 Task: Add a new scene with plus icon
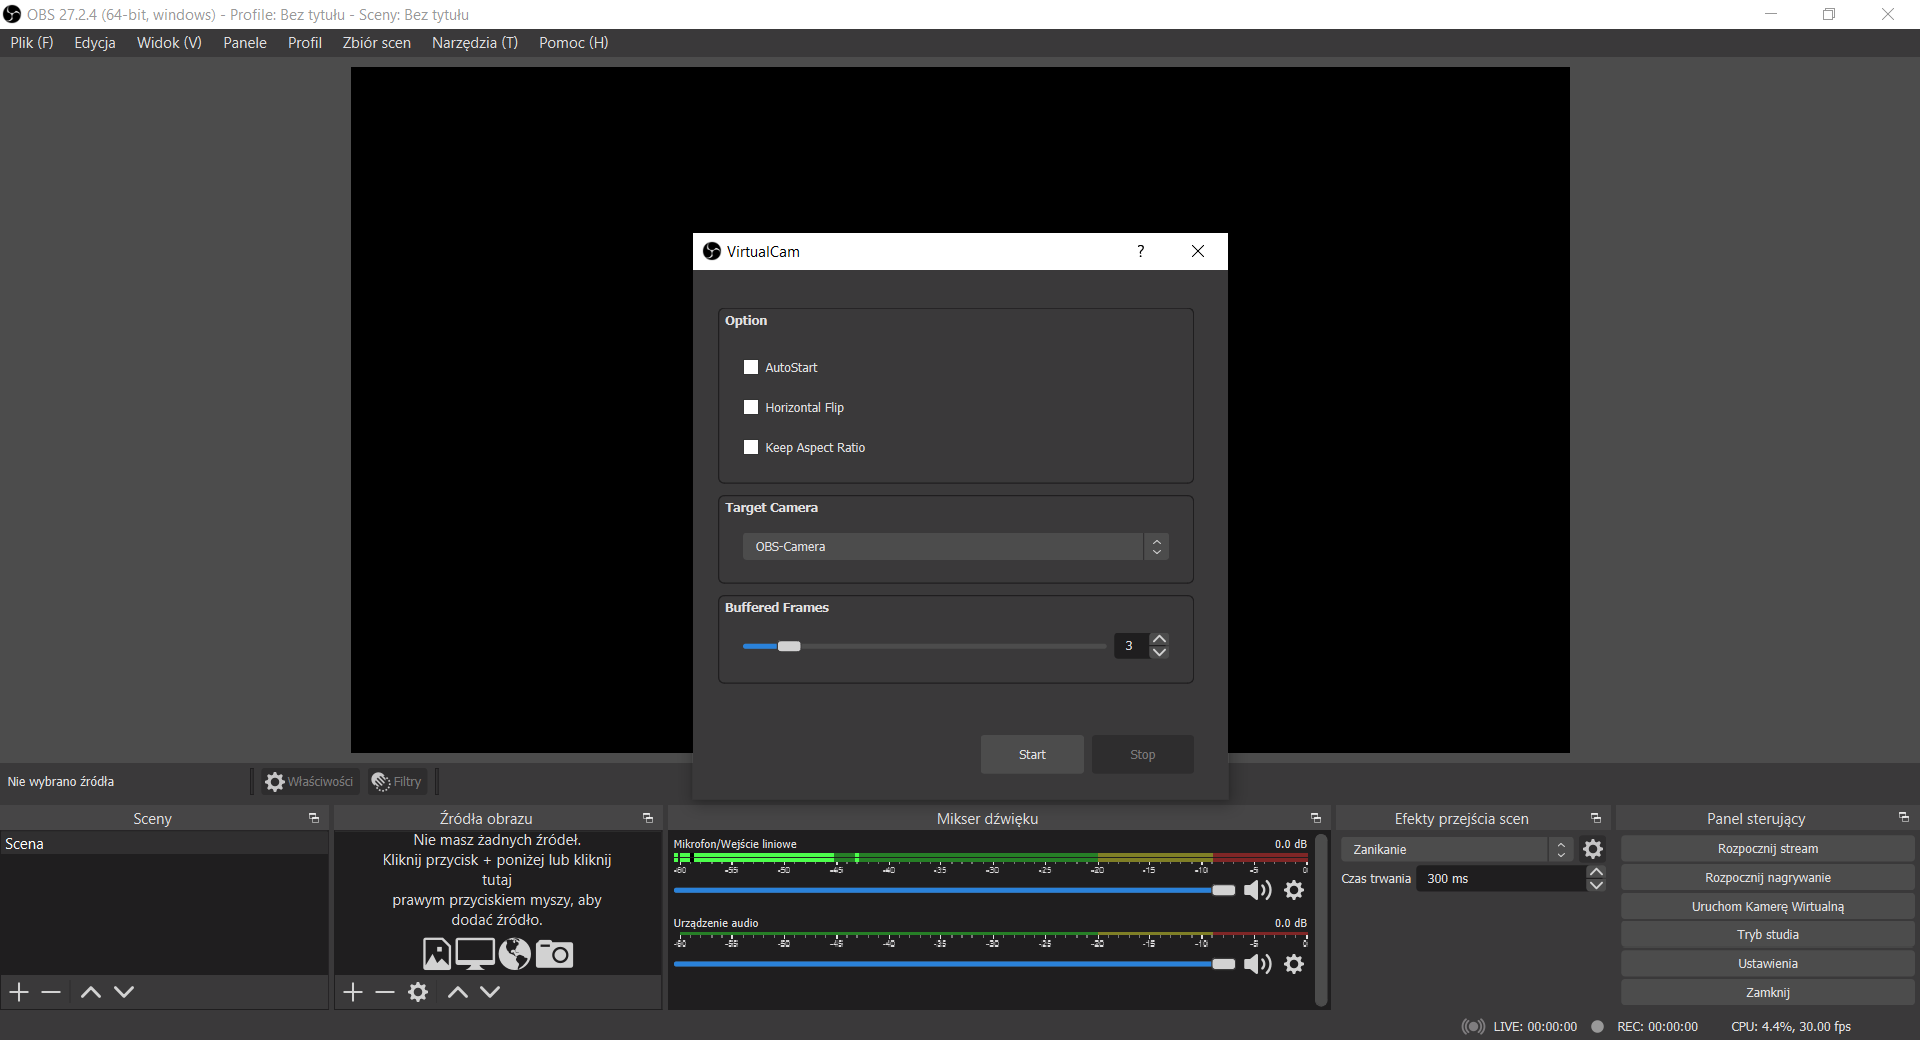(19, 992)
